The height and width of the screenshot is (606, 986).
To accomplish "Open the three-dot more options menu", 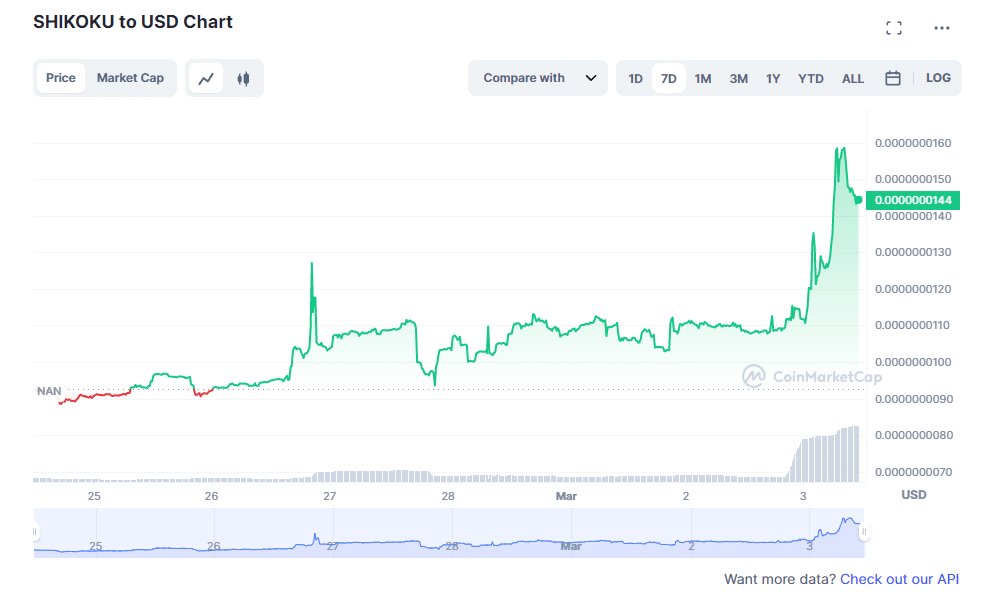I will coord(941,28).
